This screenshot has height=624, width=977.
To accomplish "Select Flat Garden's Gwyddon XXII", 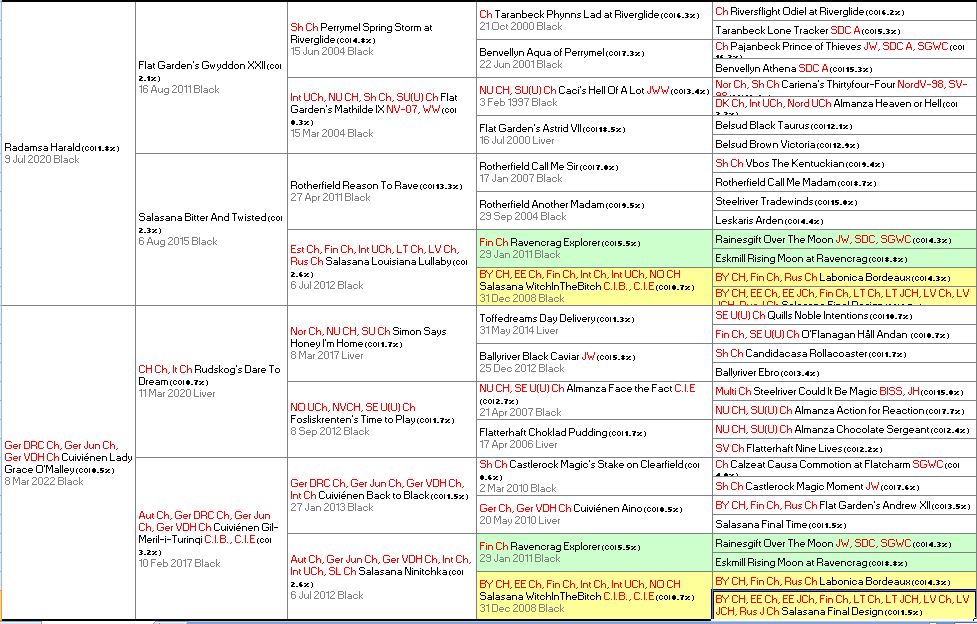I will pyautogui.click(x=207, y=65).
